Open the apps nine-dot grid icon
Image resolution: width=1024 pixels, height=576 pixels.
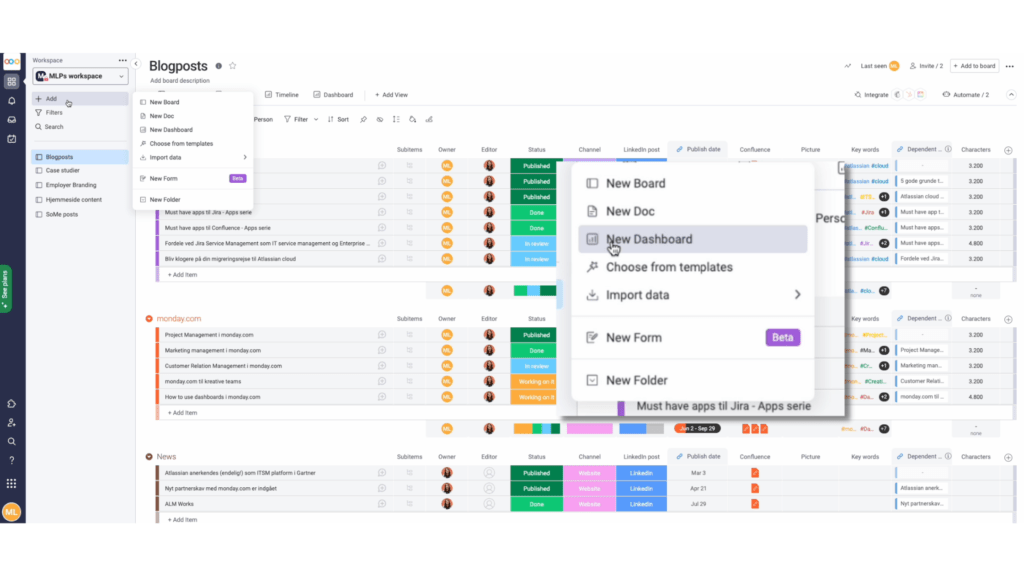coord(12,483)
